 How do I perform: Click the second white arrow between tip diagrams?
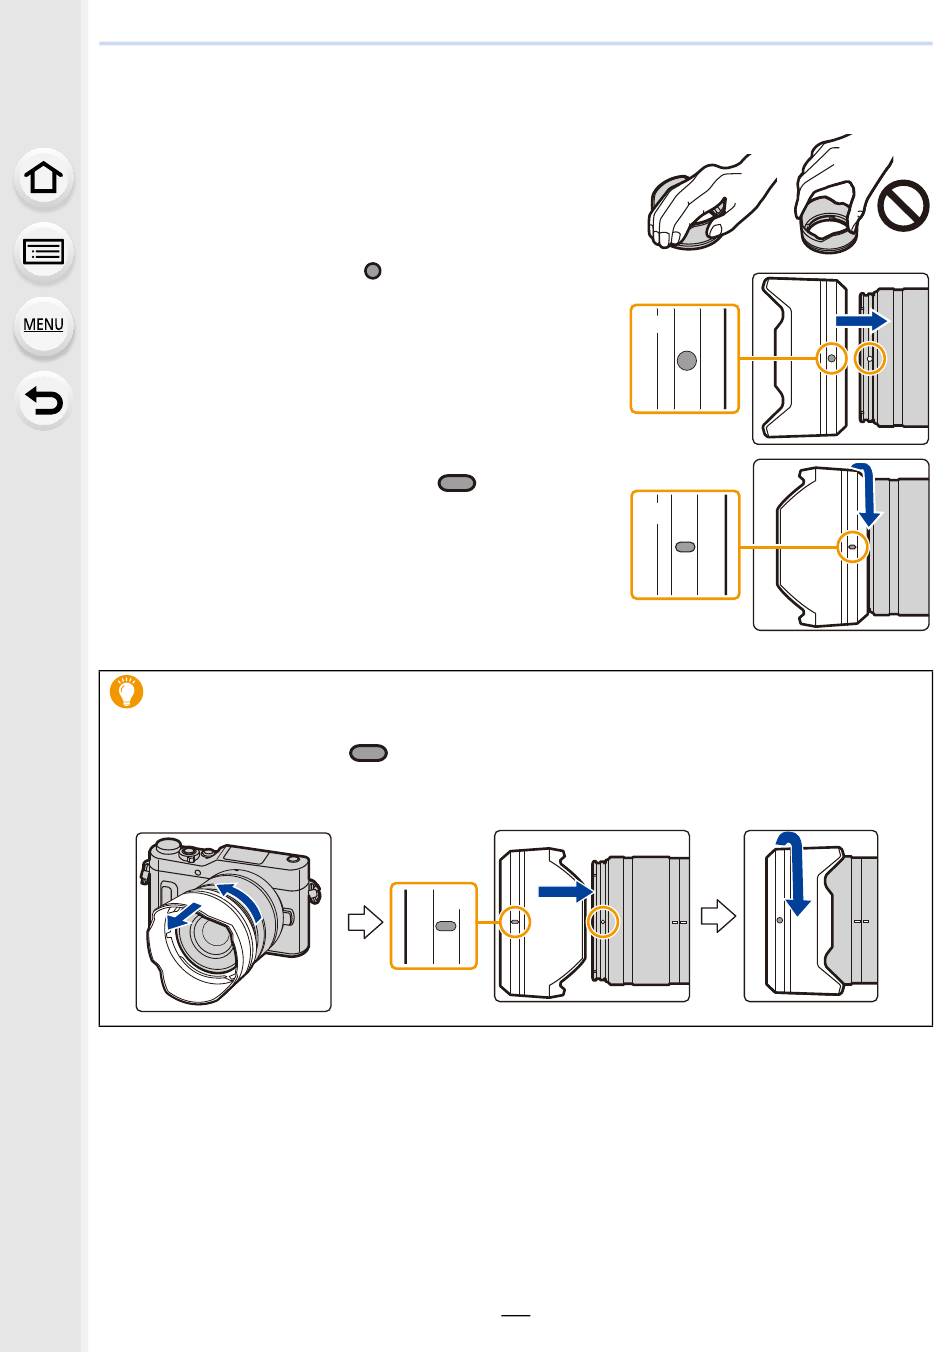coord(719,915)
